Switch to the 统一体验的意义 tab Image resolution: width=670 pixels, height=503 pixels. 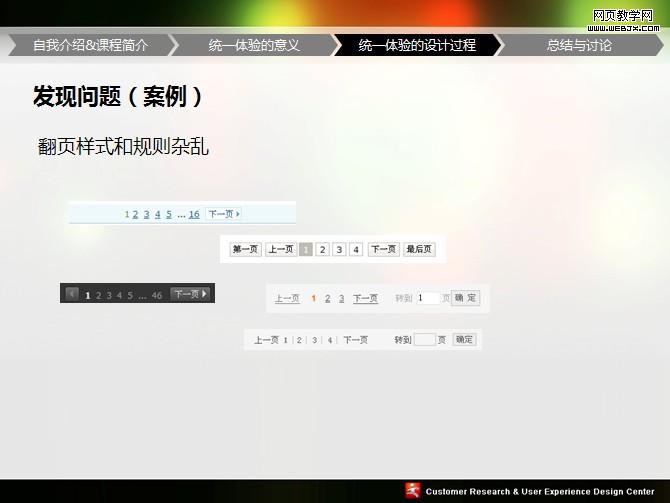[254, 45]
